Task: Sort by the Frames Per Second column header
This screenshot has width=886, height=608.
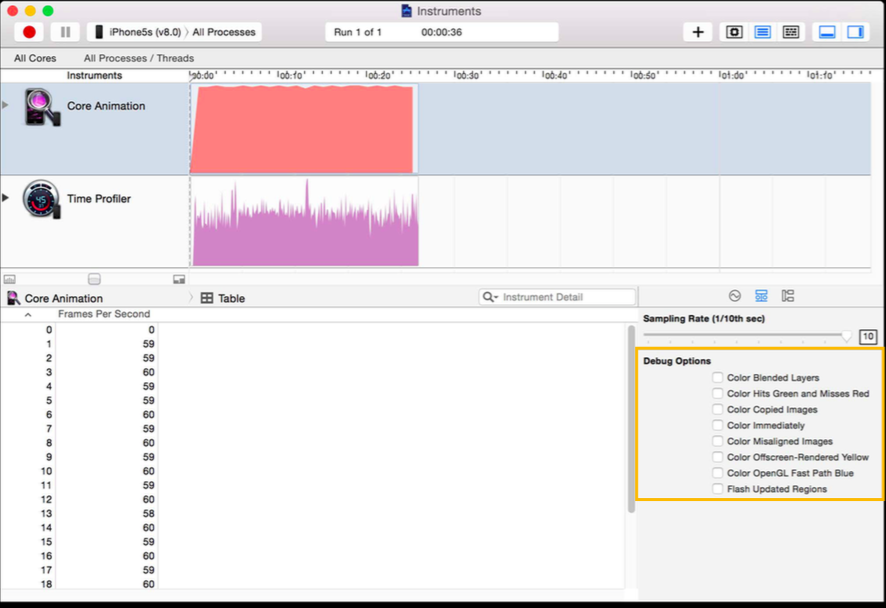Action: [104, 314]
